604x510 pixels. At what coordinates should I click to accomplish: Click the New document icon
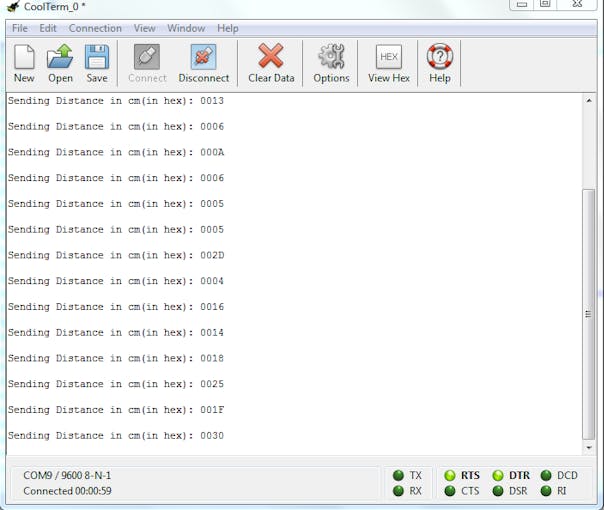(24, 57)
